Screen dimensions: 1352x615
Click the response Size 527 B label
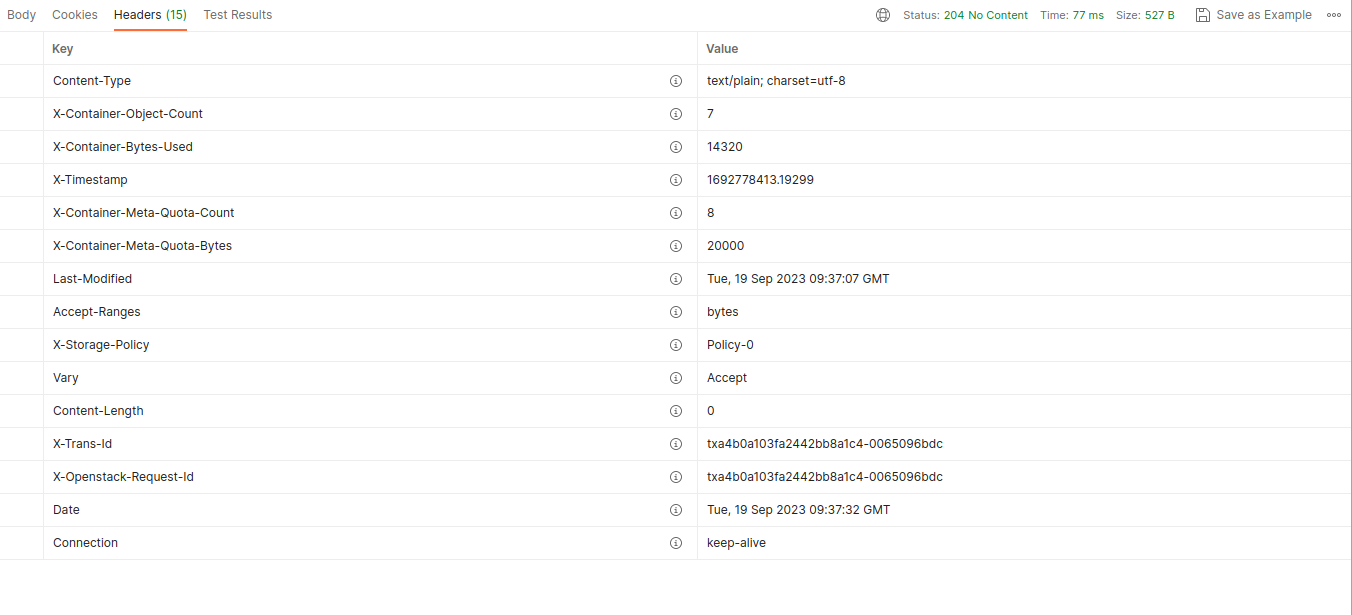pos(1145,15)
